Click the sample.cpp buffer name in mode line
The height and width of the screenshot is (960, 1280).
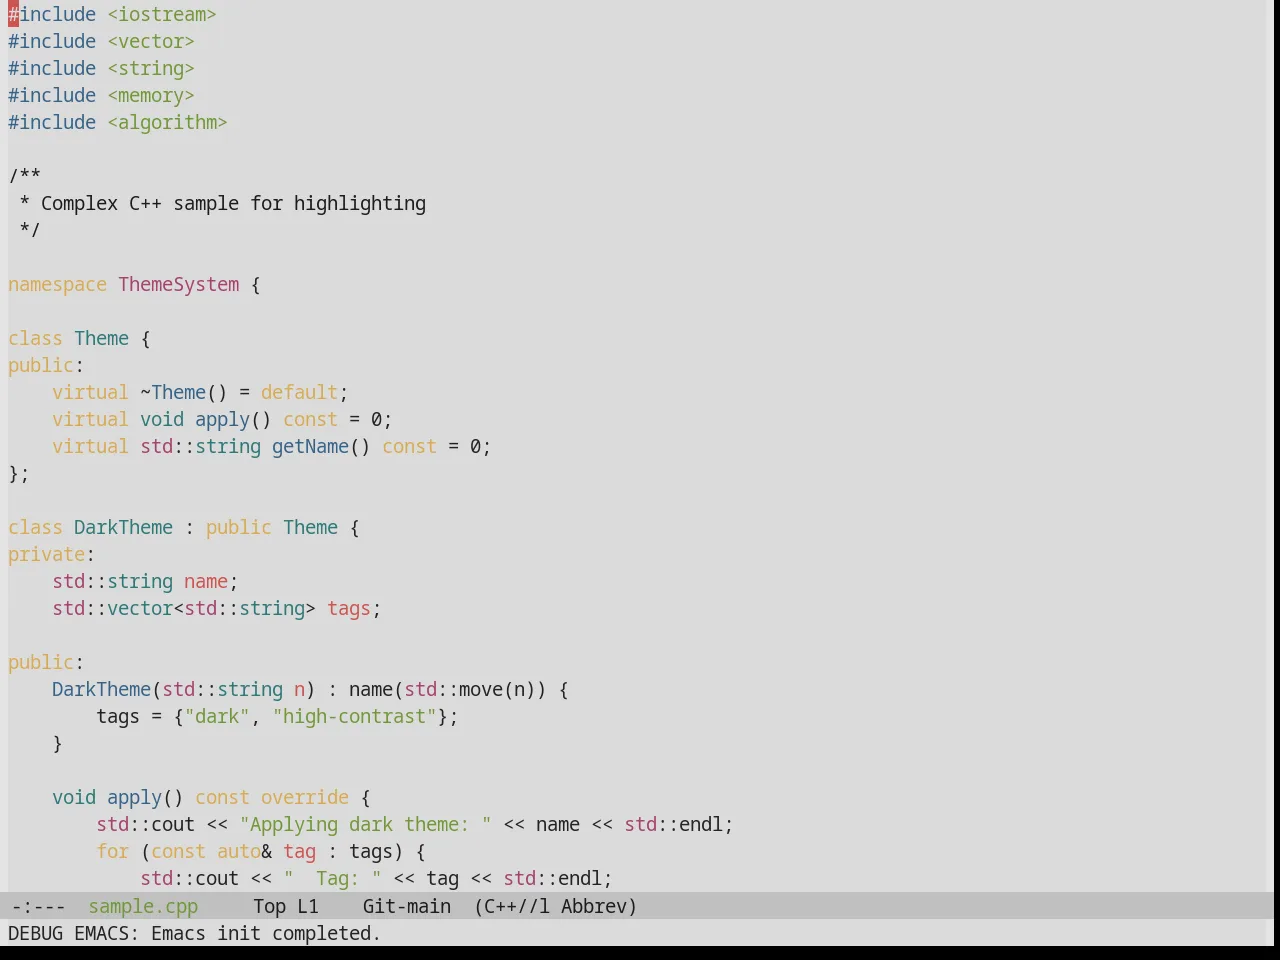click(x=143, y=906)
